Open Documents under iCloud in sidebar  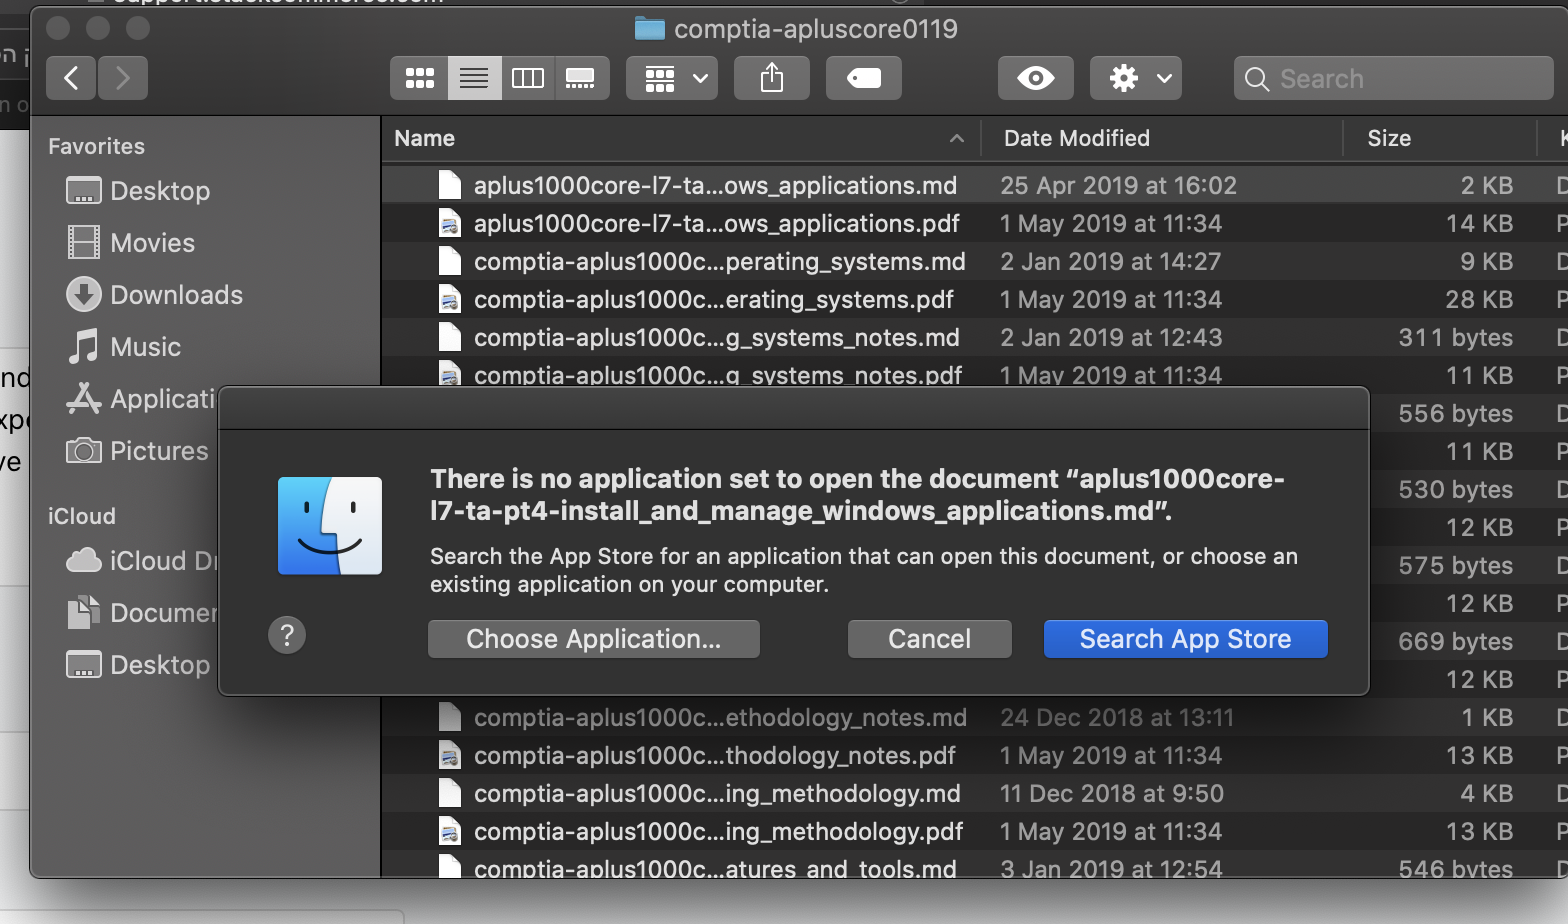click(x=141, y=612)
